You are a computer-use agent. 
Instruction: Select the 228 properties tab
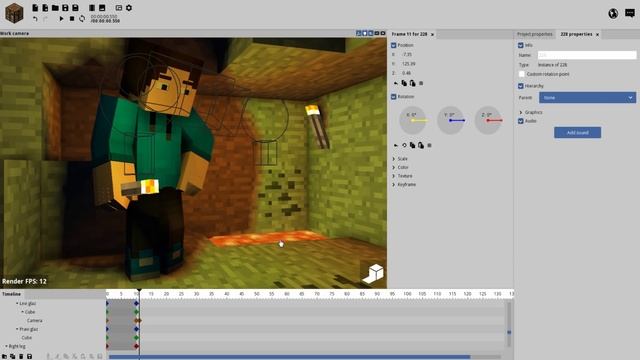point(576,34)
